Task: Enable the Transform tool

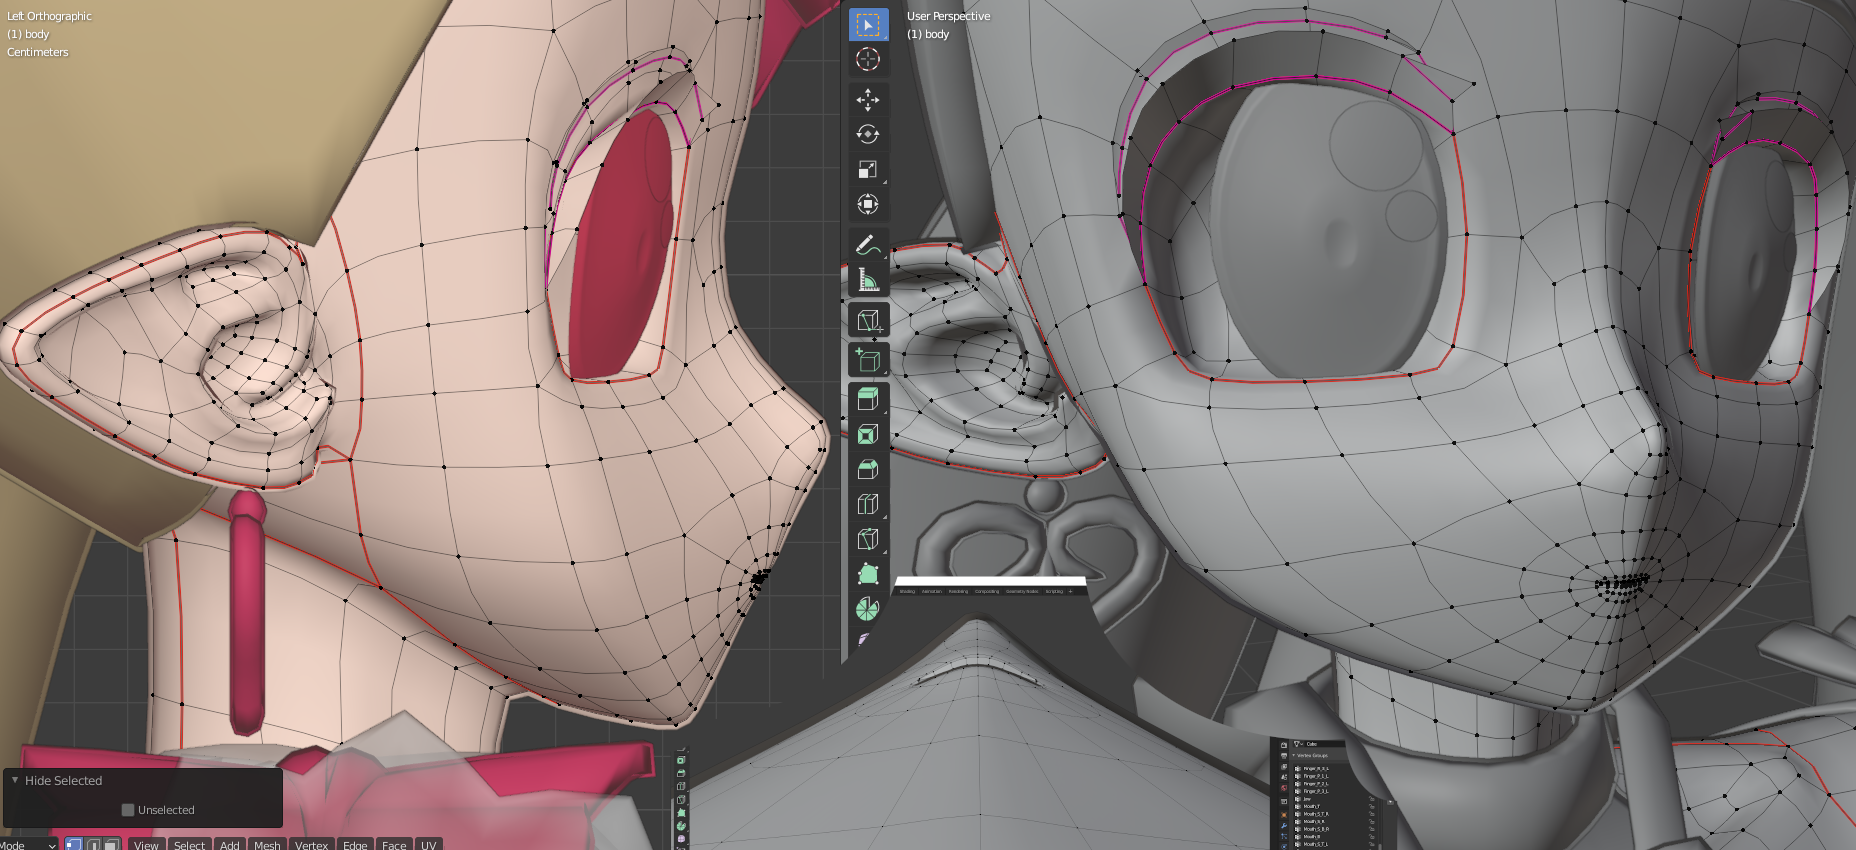Action: pyautogui.click(x=868, y=204)
